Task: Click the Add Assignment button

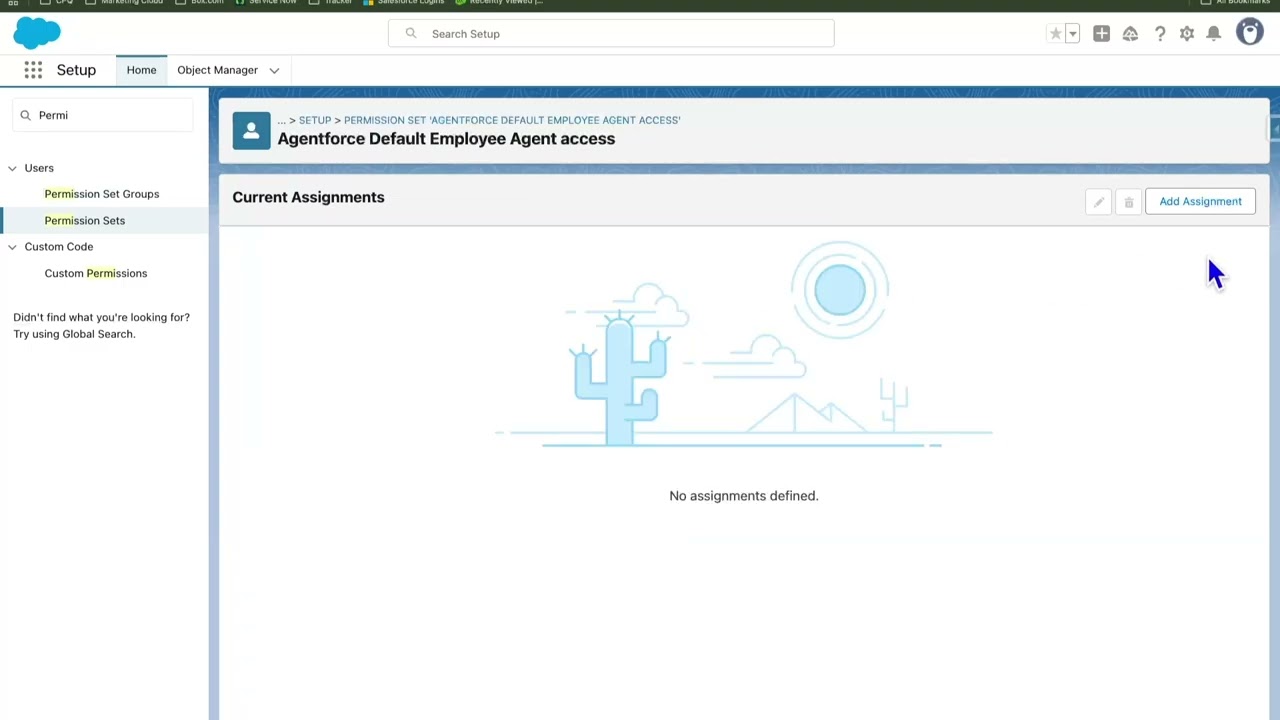Action: click(x=1200, y=202)
